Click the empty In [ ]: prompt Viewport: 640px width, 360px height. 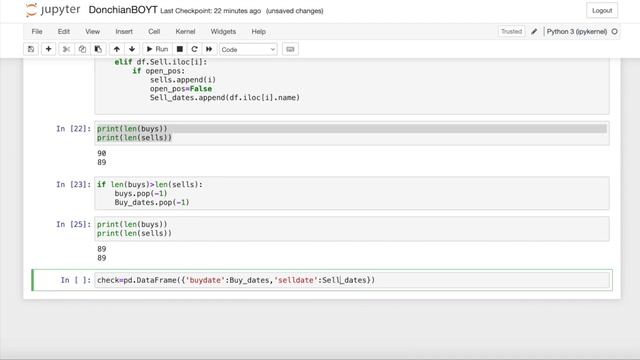[76, 280]
